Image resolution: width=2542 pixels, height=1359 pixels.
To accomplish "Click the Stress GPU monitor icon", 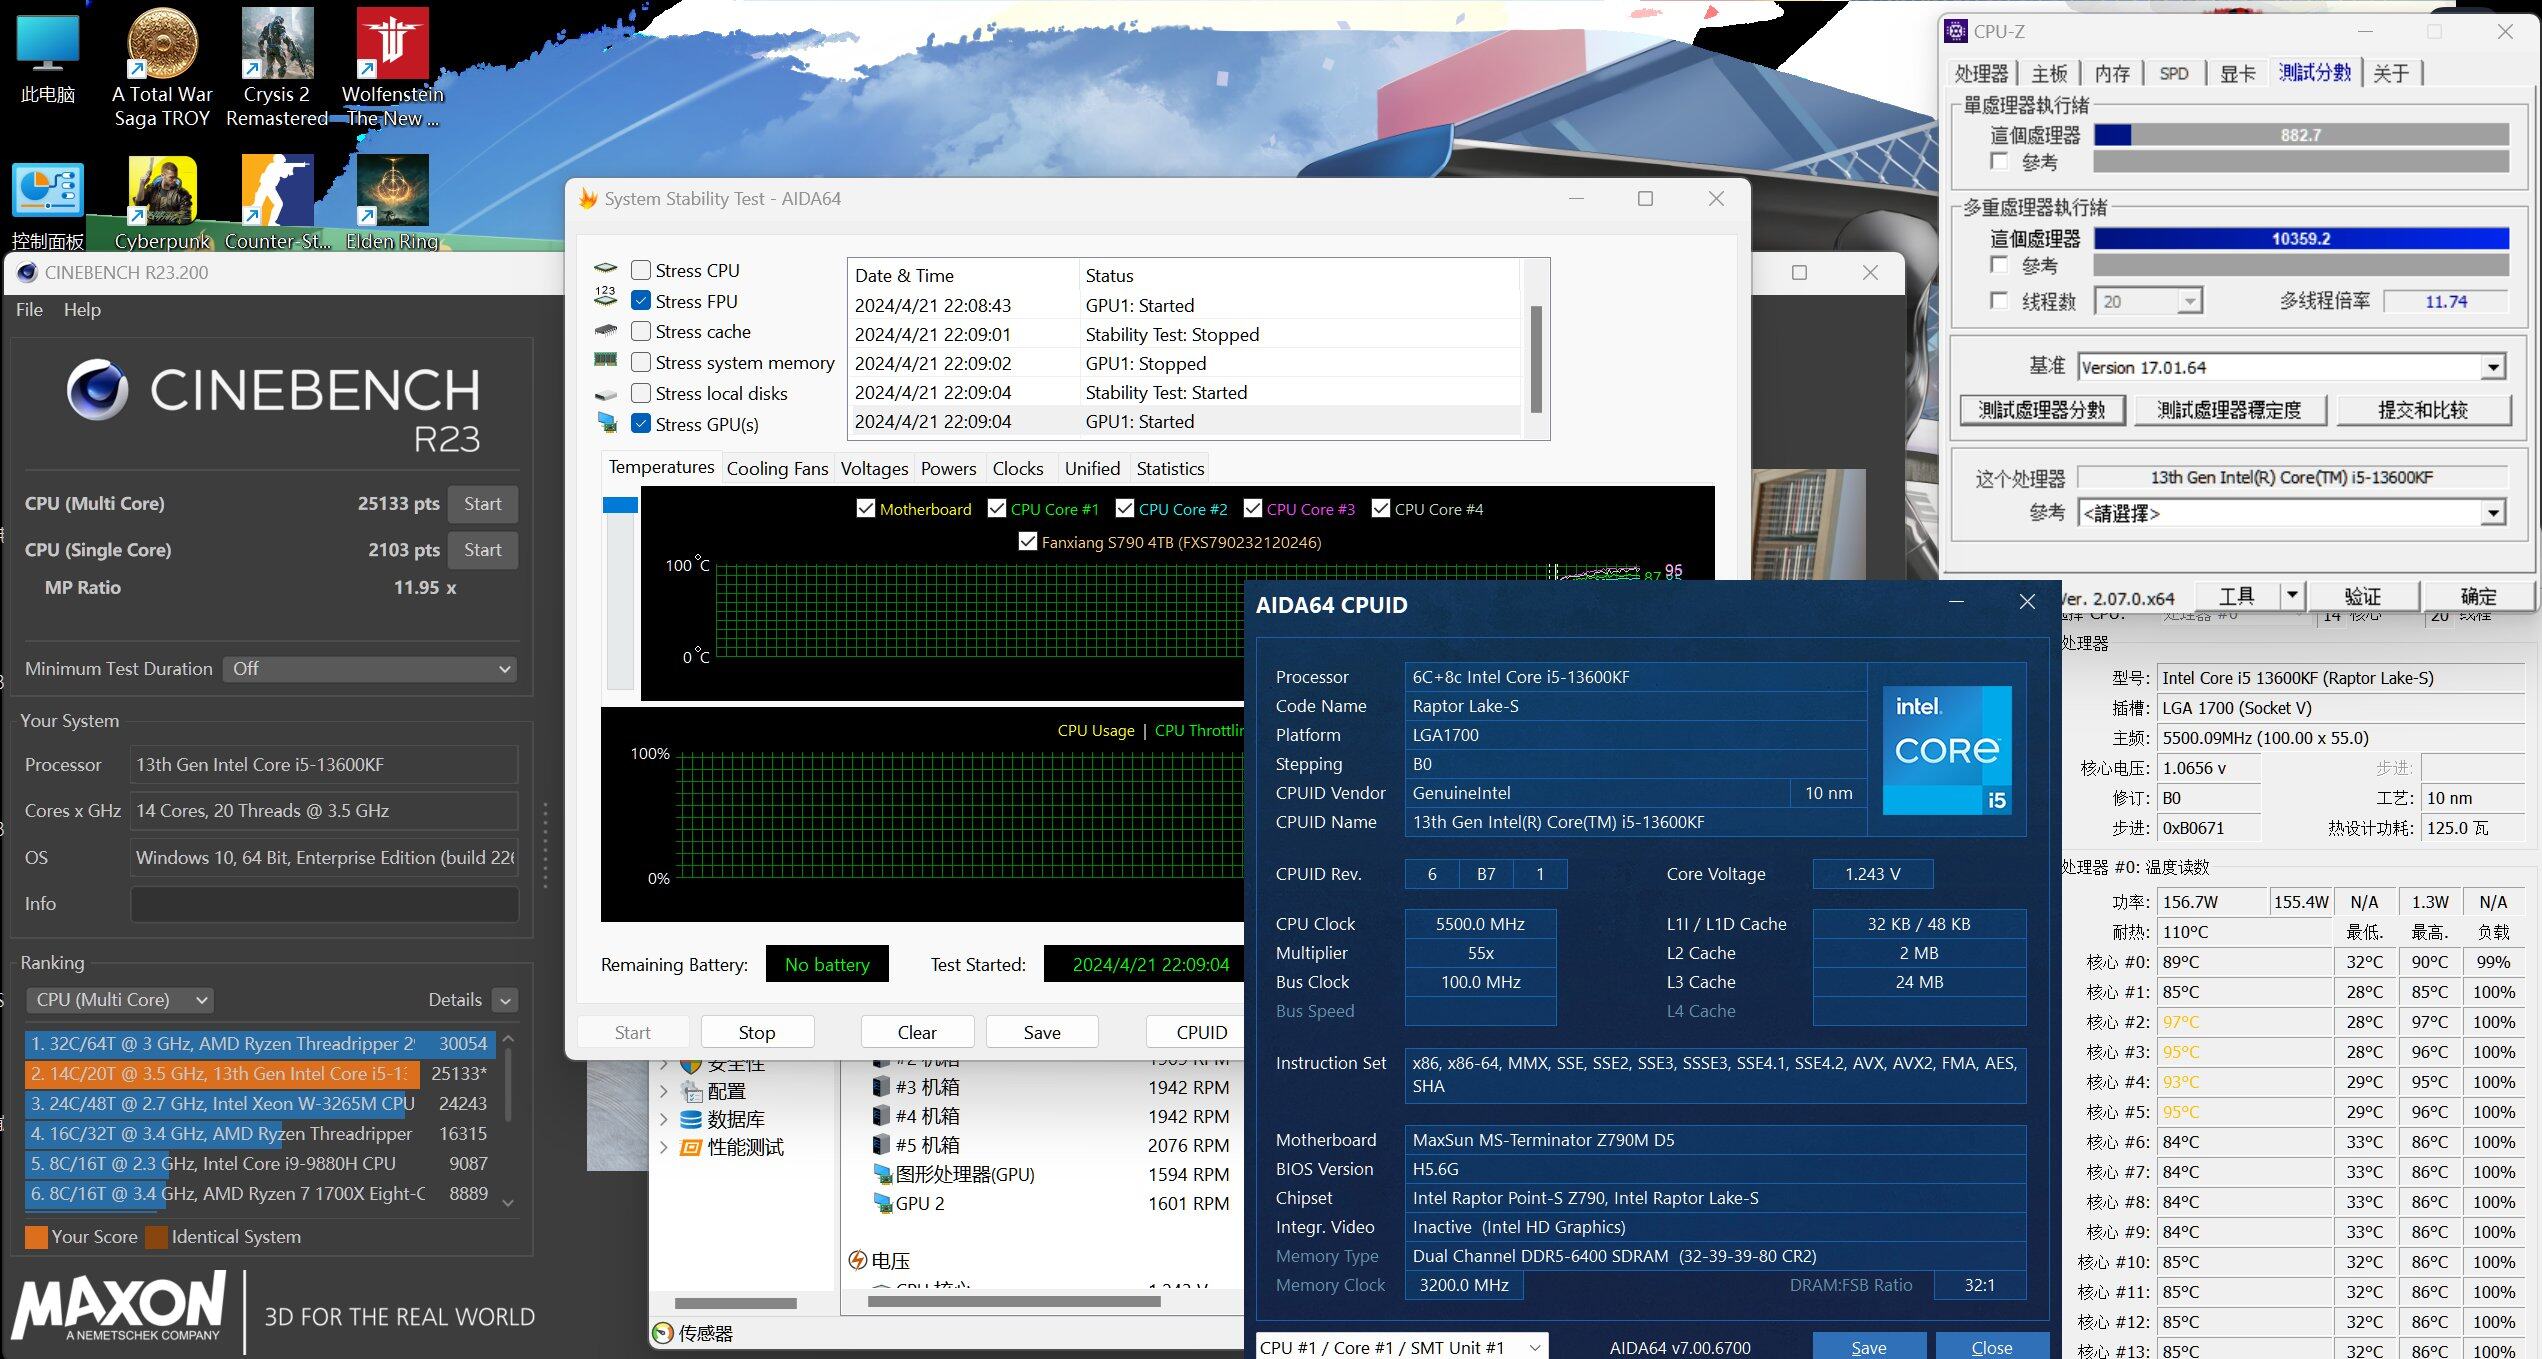I will [607, 422].
